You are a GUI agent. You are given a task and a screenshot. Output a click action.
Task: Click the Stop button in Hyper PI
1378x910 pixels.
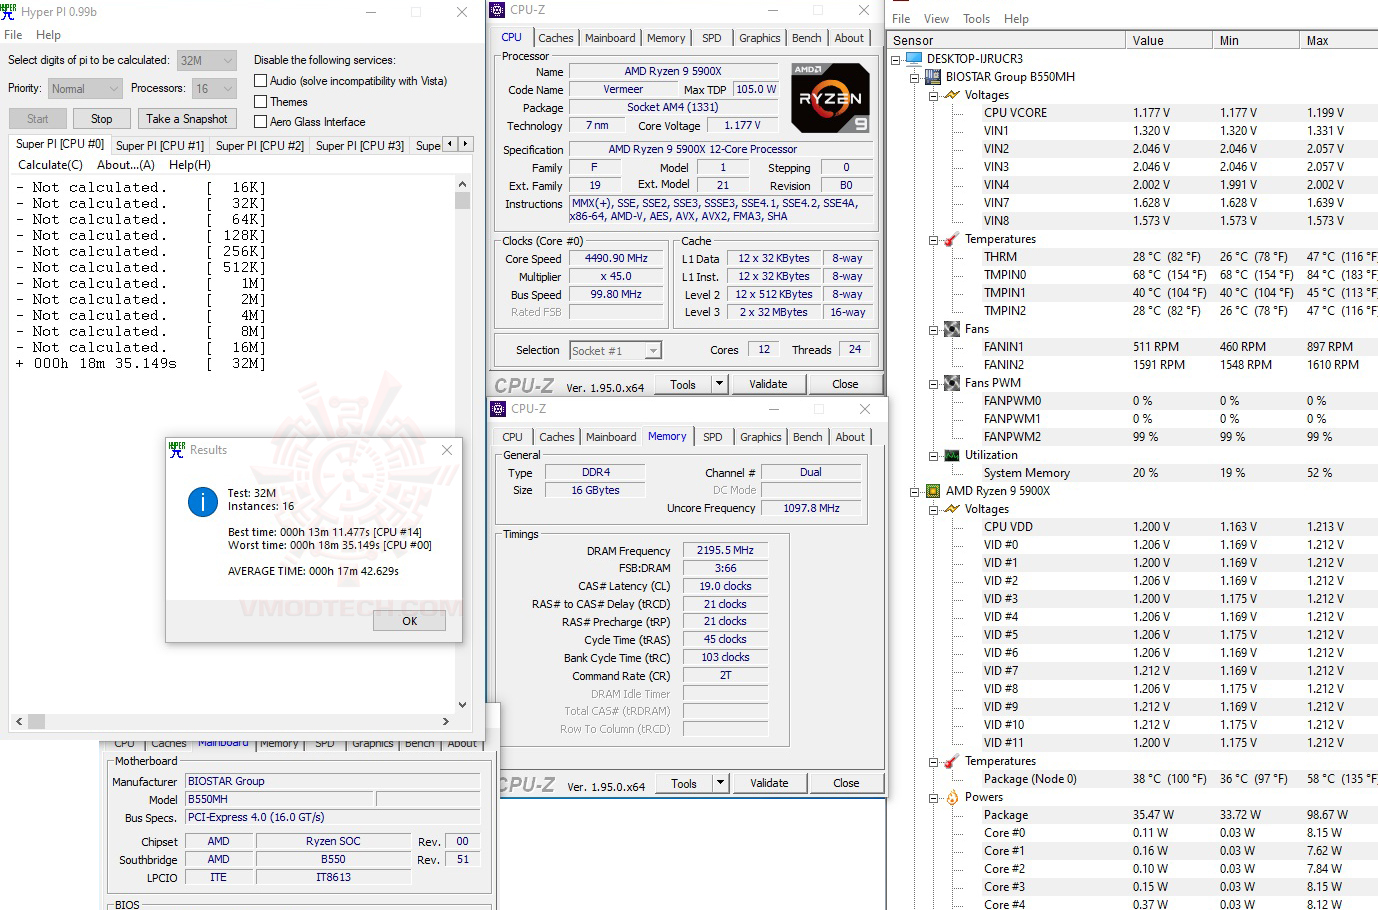pyautogui.click(x=102, y=119)
